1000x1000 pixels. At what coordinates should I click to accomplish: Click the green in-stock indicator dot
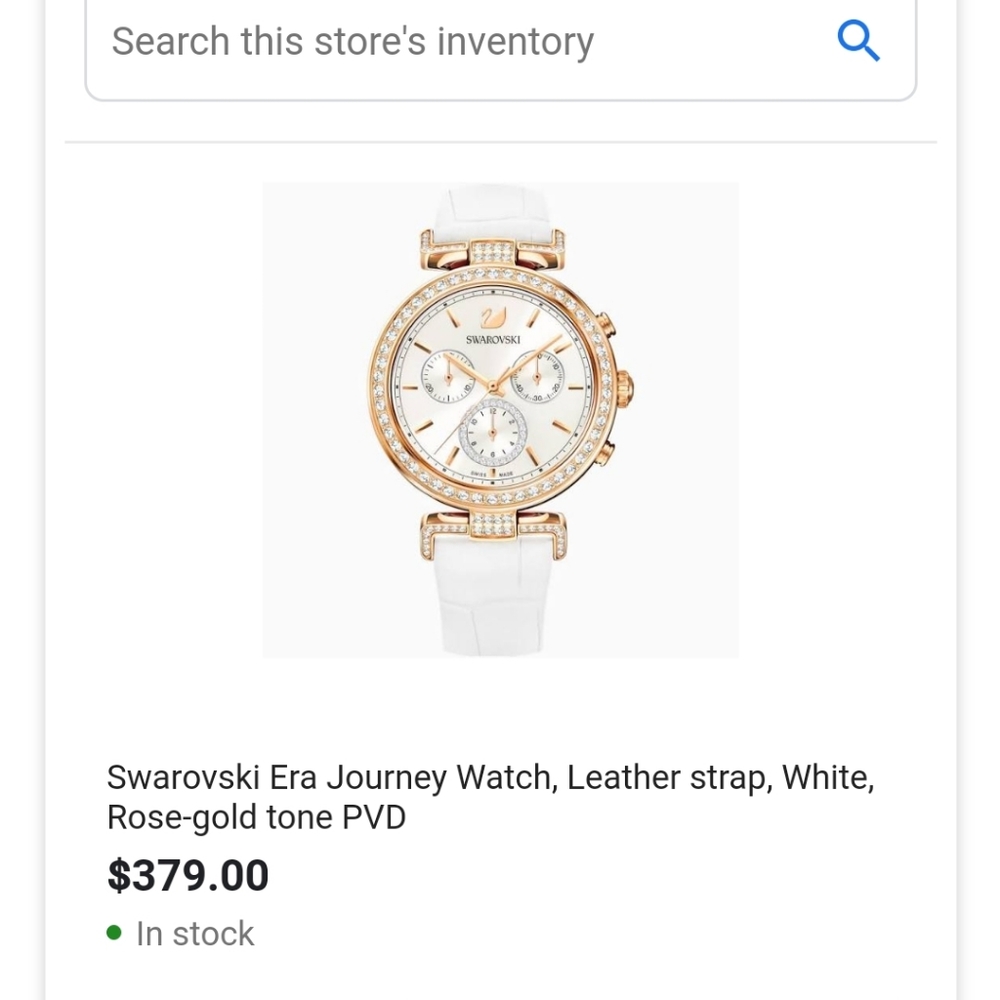[113, 931]
